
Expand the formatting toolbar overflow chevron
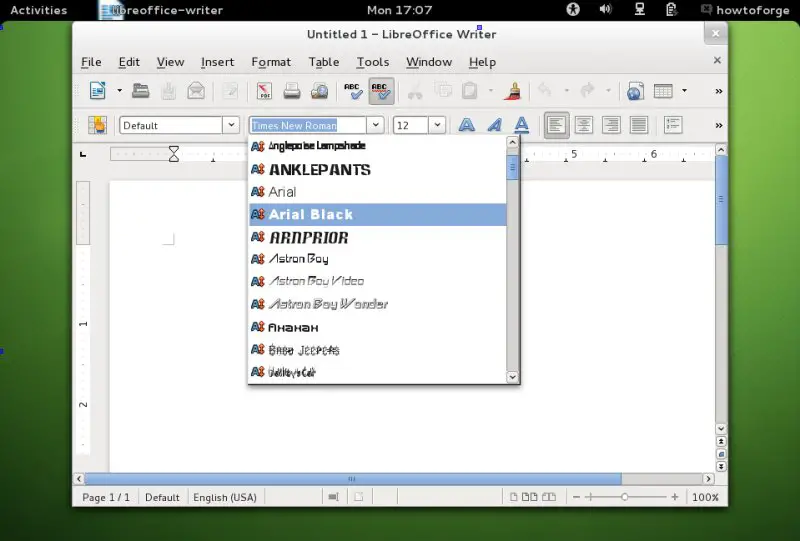pos(718,126)
